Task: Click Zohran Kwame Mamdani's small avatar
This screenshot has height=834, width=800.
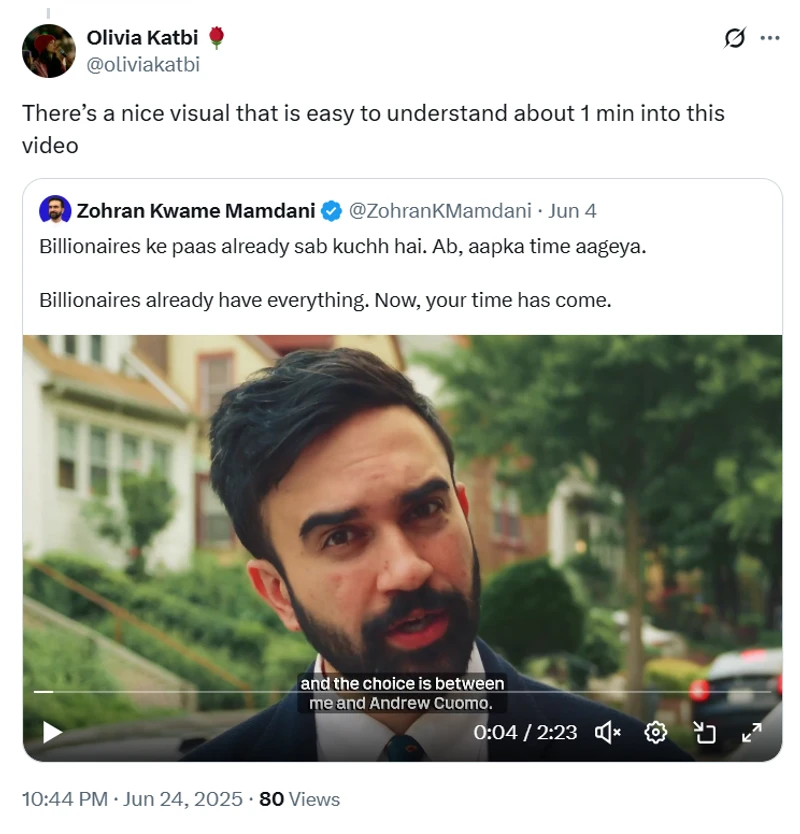Action: tap(54, 211)
